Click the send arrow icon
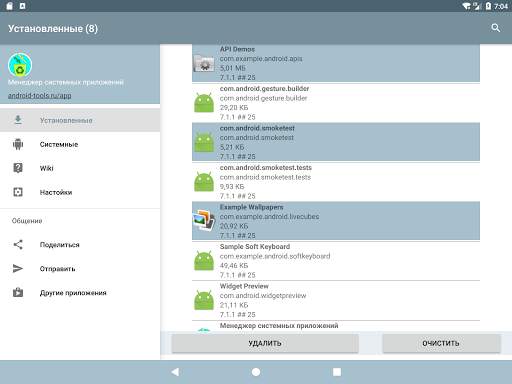The image size is (512, 384). tap(18, 269)
